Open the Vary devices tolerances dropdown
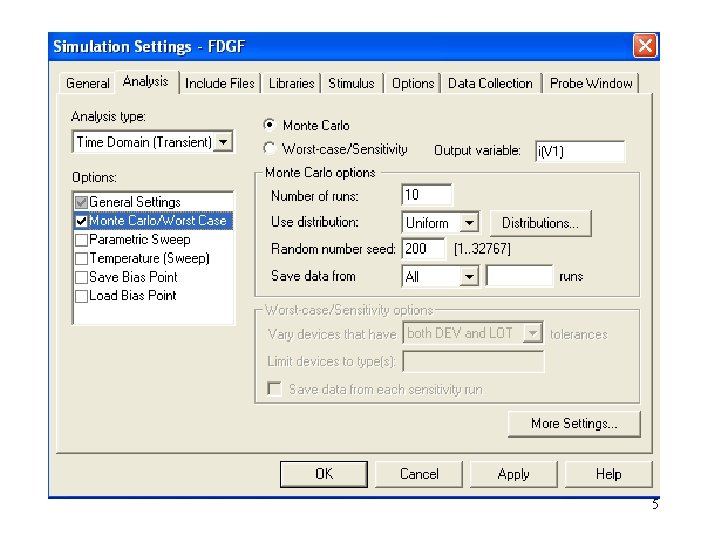The height and width of the screenshot is (540, 720). (533, 333)
